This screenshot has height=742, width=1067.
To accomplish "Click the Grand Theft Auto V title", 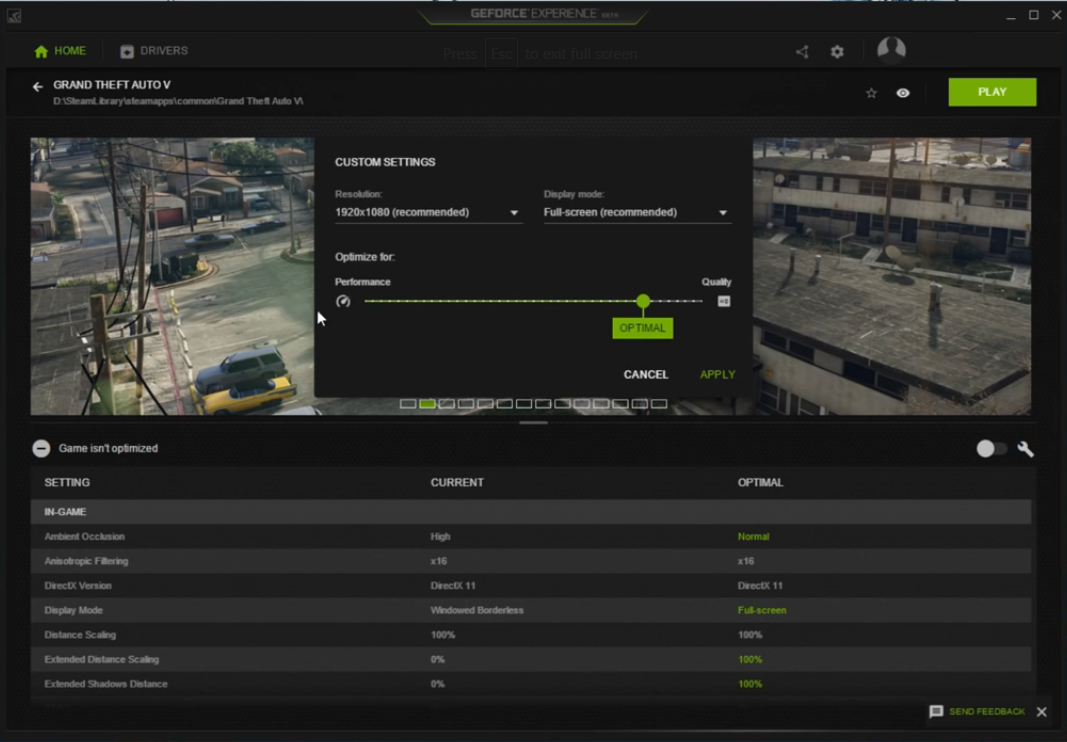I will coord(112,84).
